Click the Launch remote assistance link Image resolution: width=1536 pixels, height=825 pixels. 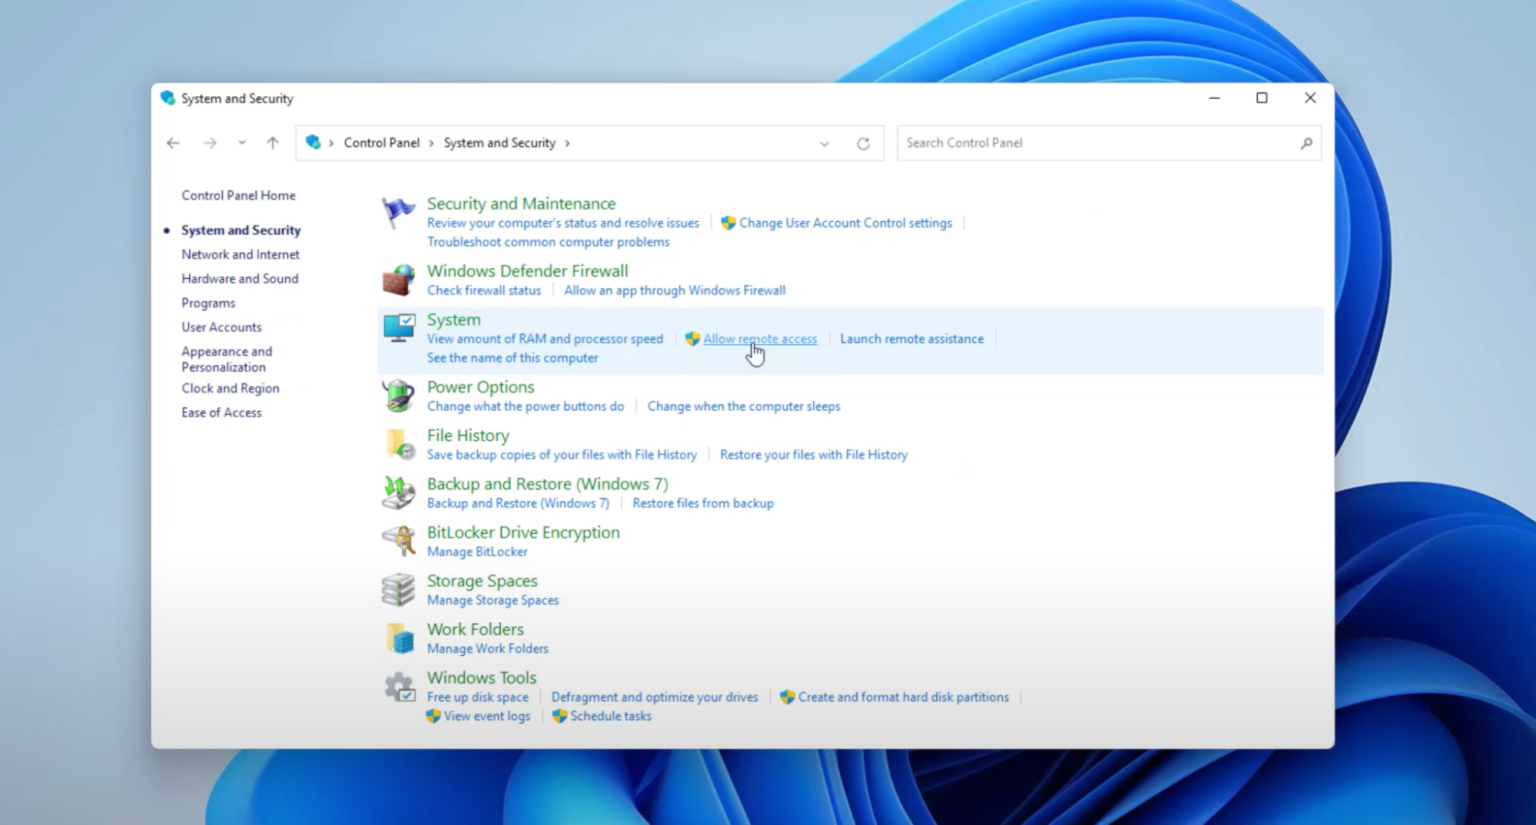[911, 338]
